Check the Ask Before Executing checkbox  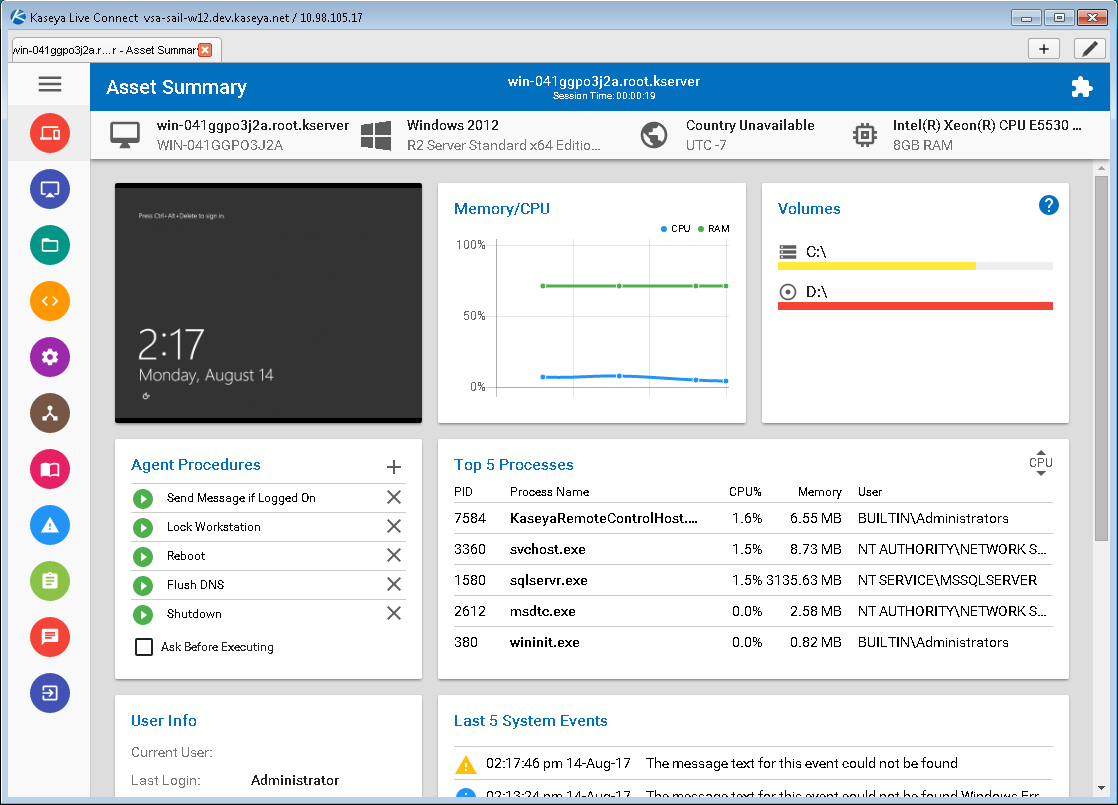coord(144,647)
